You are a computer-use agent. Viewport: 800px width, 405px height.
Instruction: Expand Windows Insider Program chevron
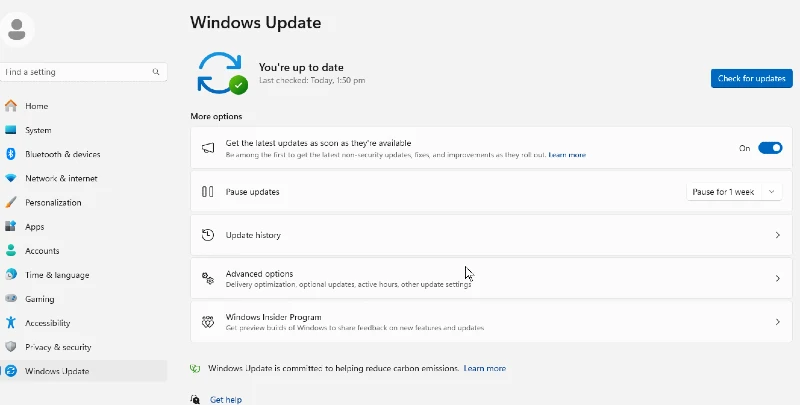(x=778, y=322)
